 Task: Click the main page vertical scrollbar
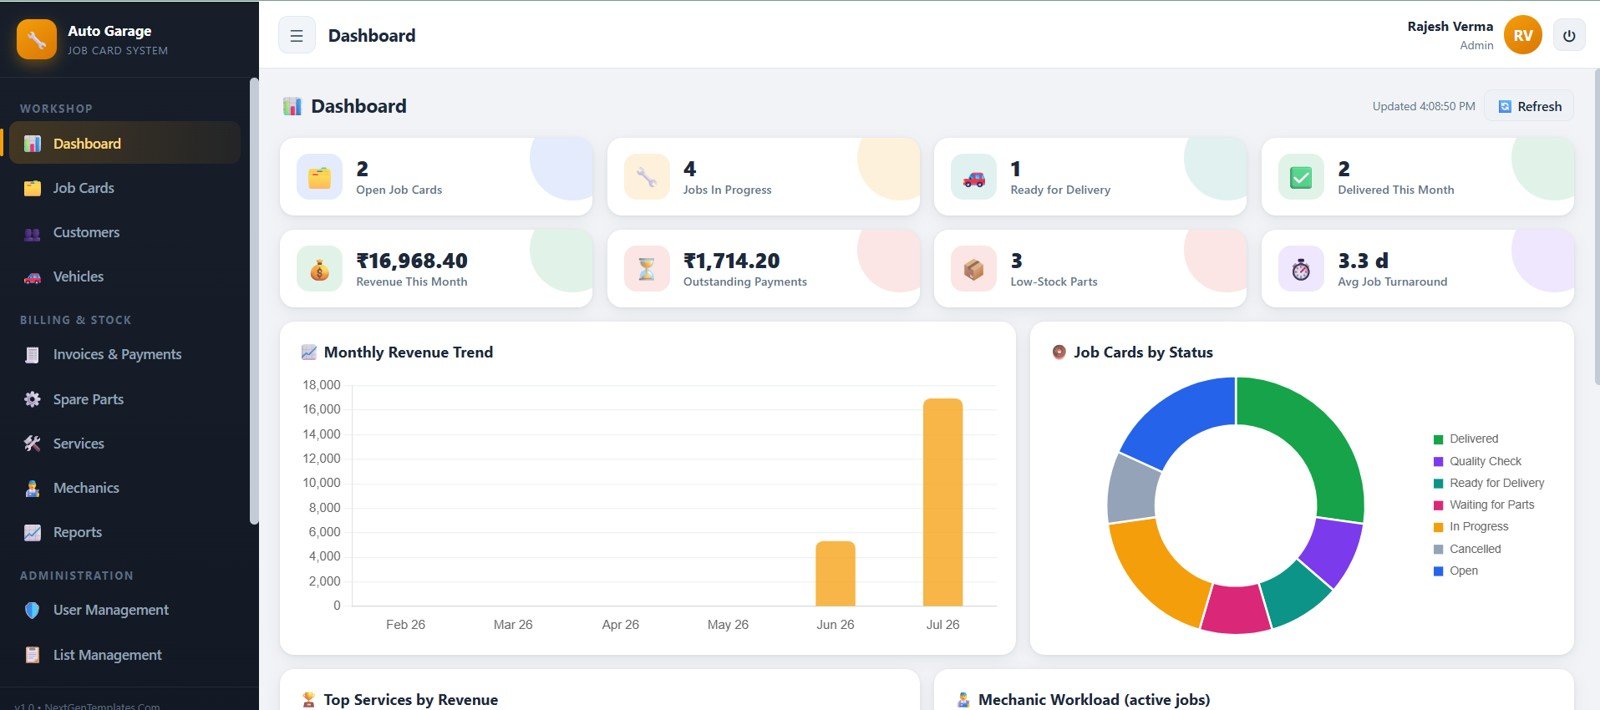(1595, 225)
